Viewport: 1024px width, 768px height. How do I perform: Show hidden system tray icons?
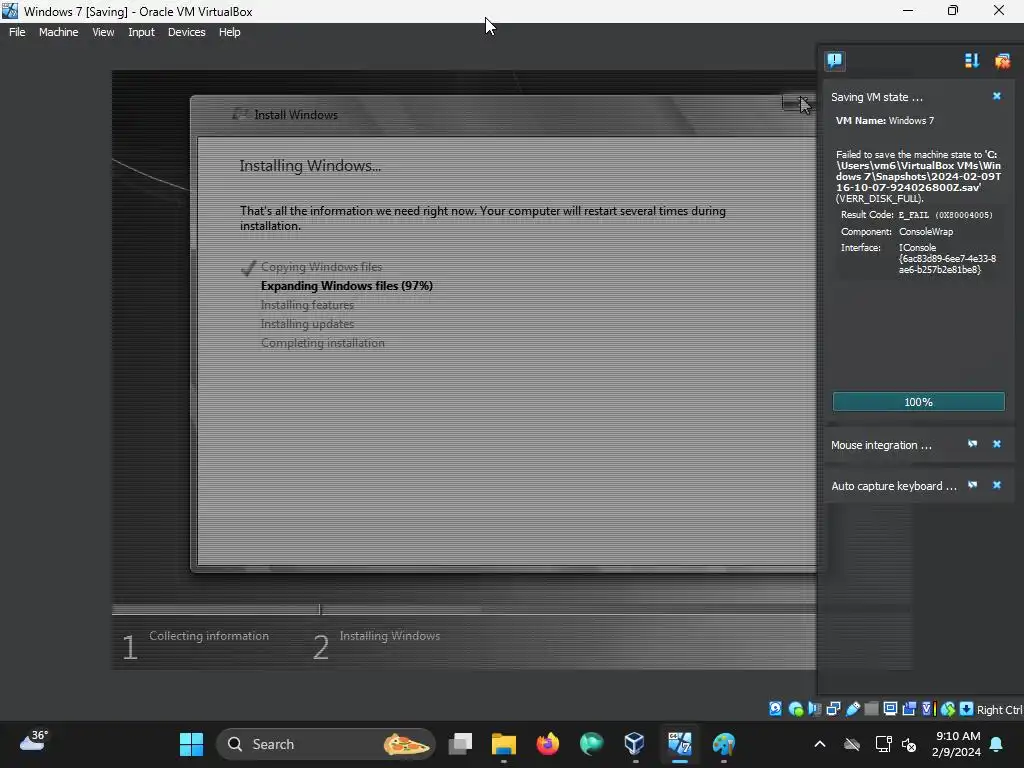coord(820,744)
